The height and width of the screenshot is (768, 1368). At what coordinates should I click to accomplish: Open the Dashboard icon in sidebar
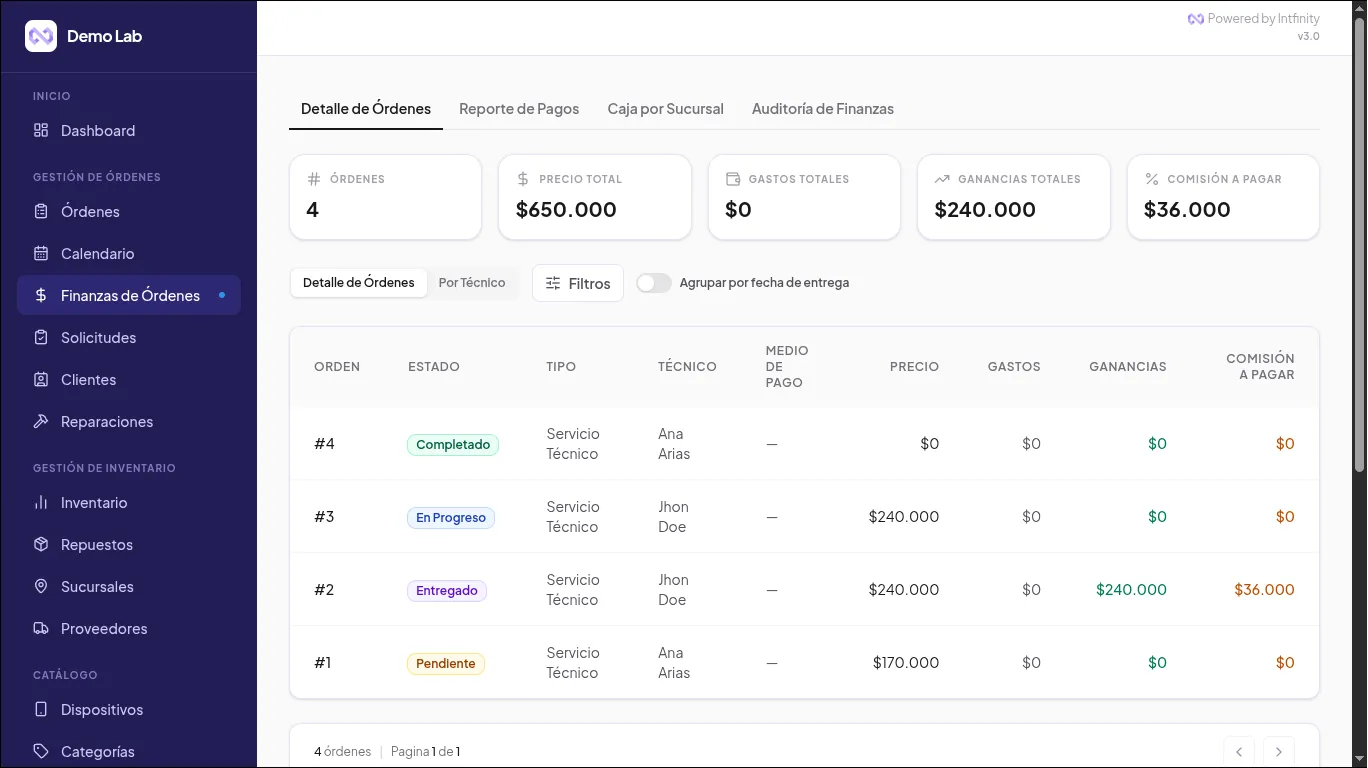coord(41,131)
